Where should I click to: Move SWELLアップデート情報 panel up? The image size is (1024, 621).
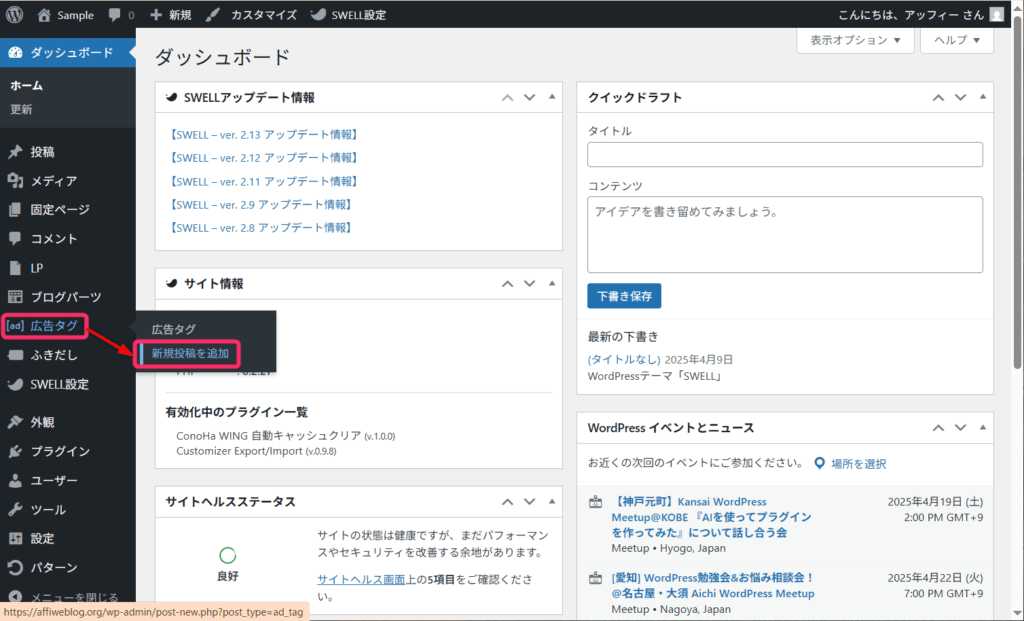pyautogui.click(x=507, y=97)
